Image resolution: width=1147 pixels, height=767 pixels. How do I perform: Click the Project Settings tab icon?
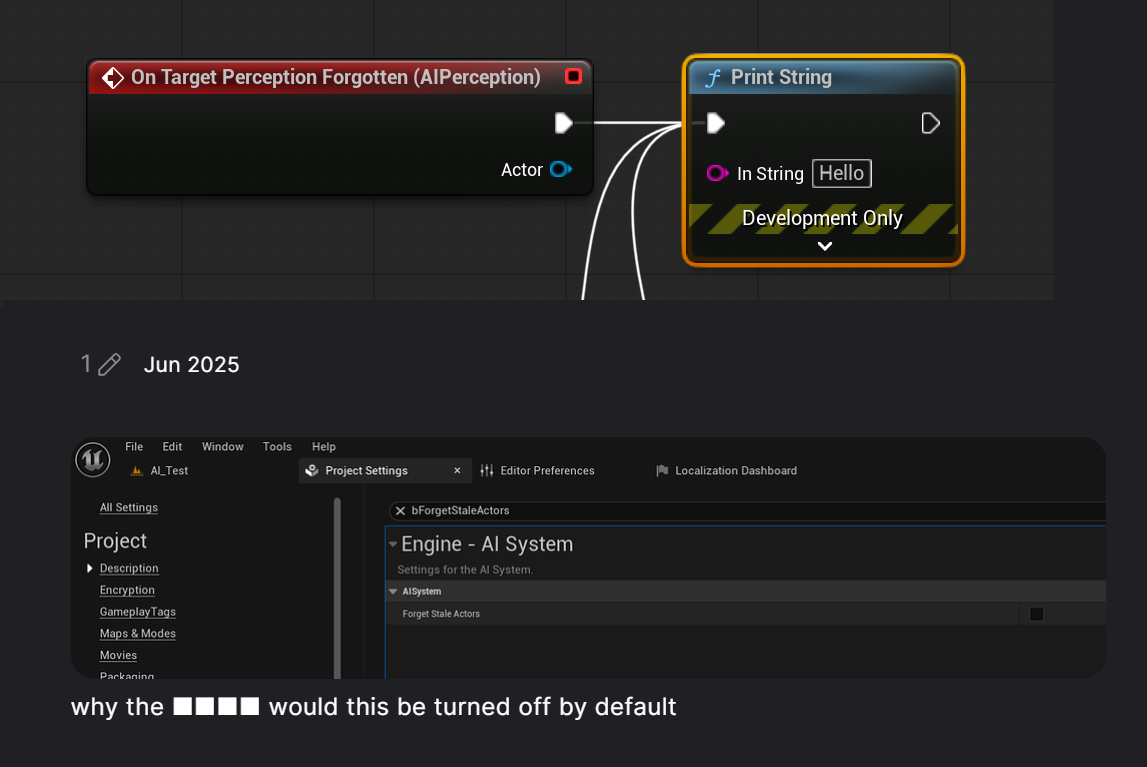click(x=312, y=471)
